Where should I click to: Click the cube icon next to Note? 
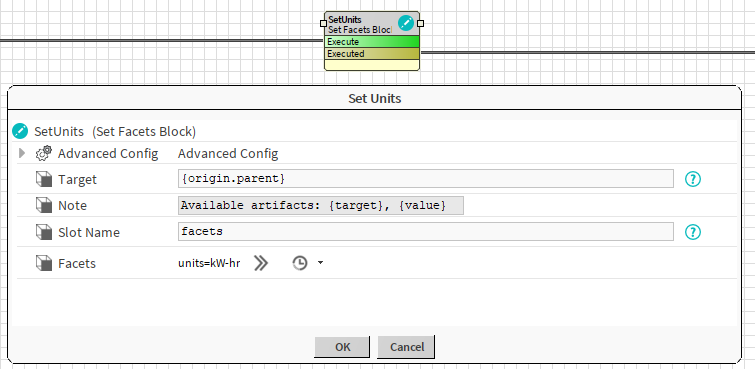tap(44, 205)
